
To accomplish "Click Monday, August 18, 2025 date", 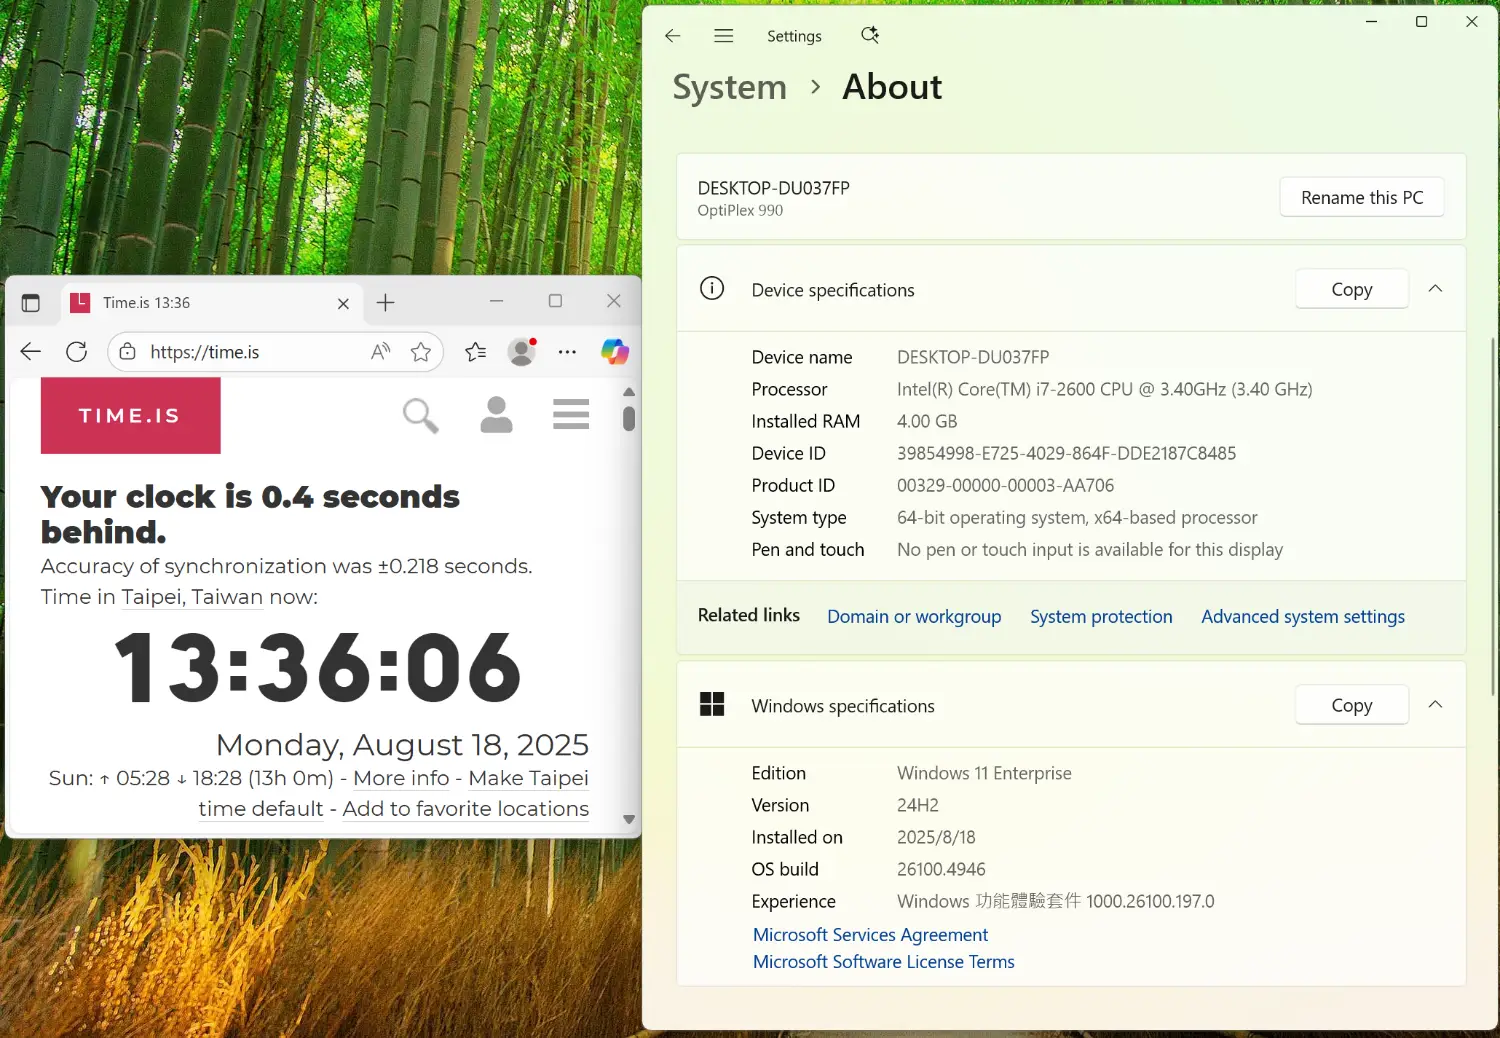I will tap(402, 744).
